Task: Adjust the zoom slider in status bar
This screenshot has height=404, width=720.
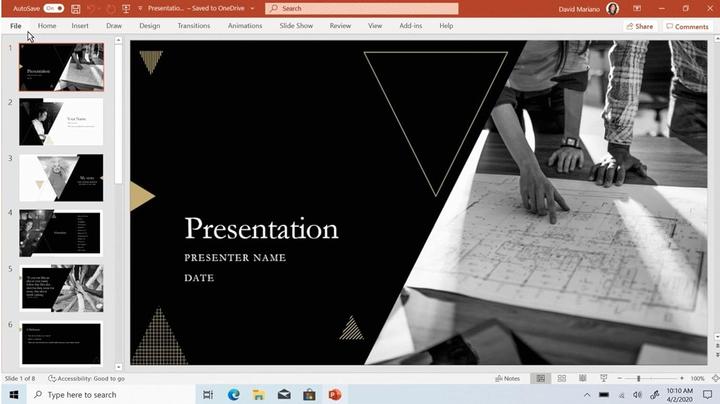Action: pos(639,379)
